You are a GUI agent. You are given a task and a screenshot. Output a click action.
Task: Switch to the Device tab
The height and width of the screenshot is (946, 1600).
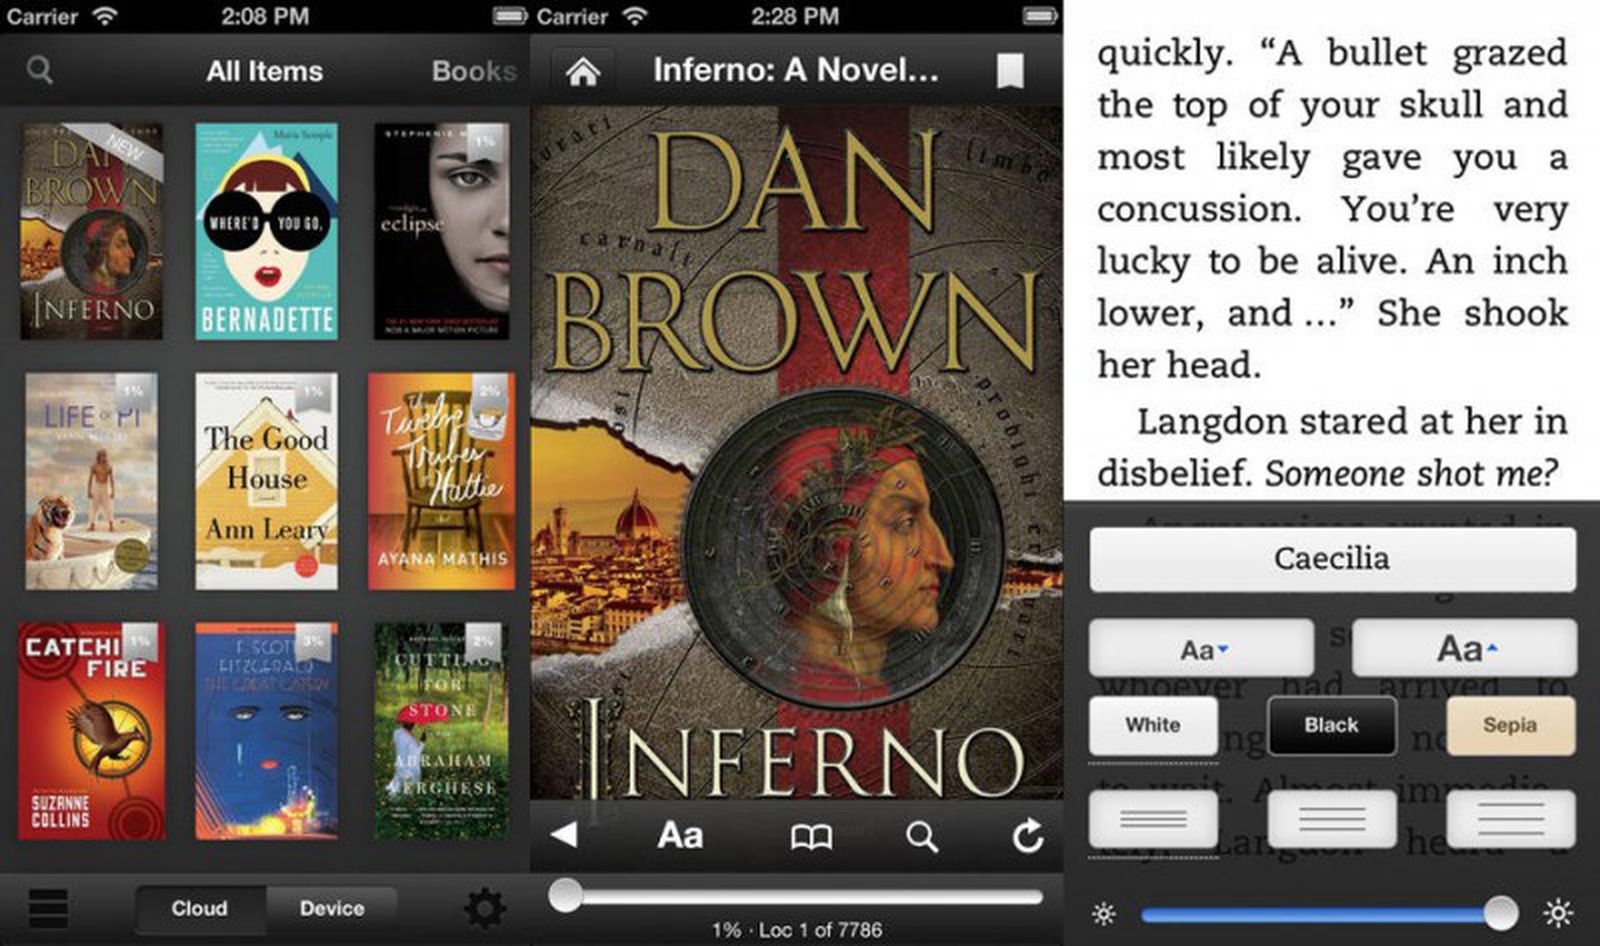332,908
